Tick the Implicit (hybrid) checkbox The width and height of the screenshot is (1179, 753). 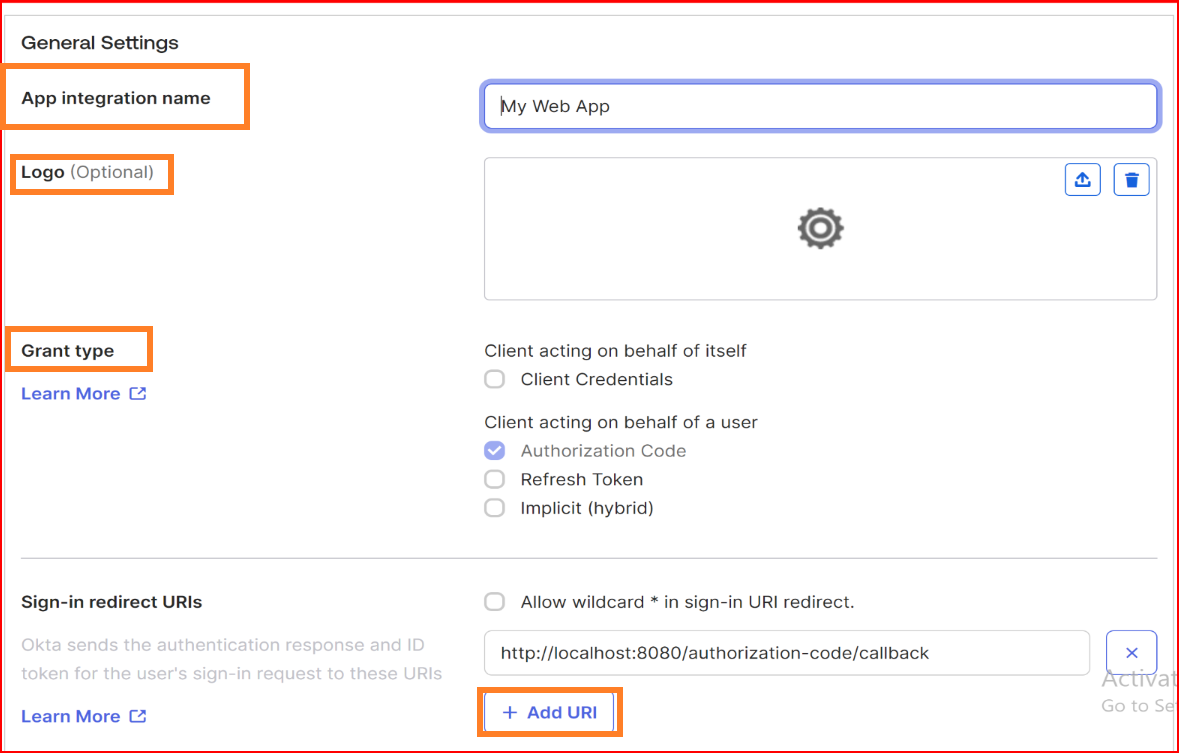495,508
